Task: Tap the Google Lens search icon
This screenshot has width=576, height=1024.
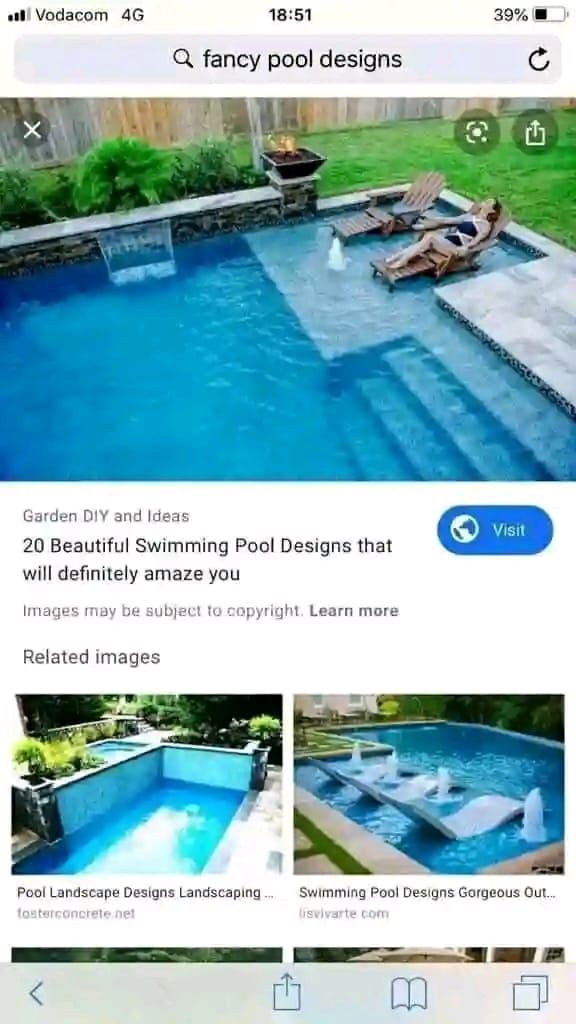Action: tap(477, 133)
